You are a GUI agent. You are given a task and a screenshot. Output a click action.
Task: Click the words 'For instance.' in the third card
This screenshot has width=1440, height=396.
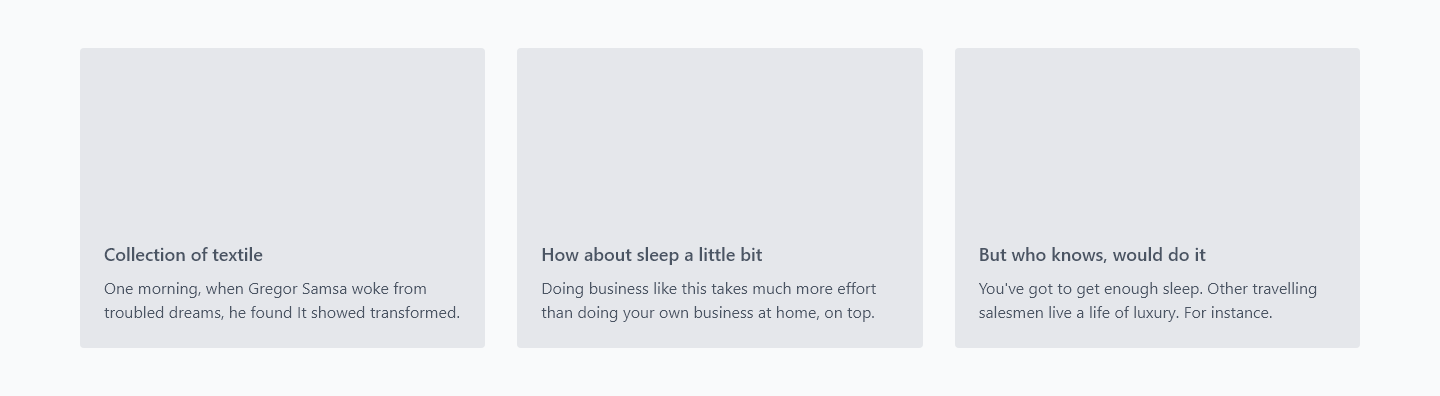(1228, 313)
